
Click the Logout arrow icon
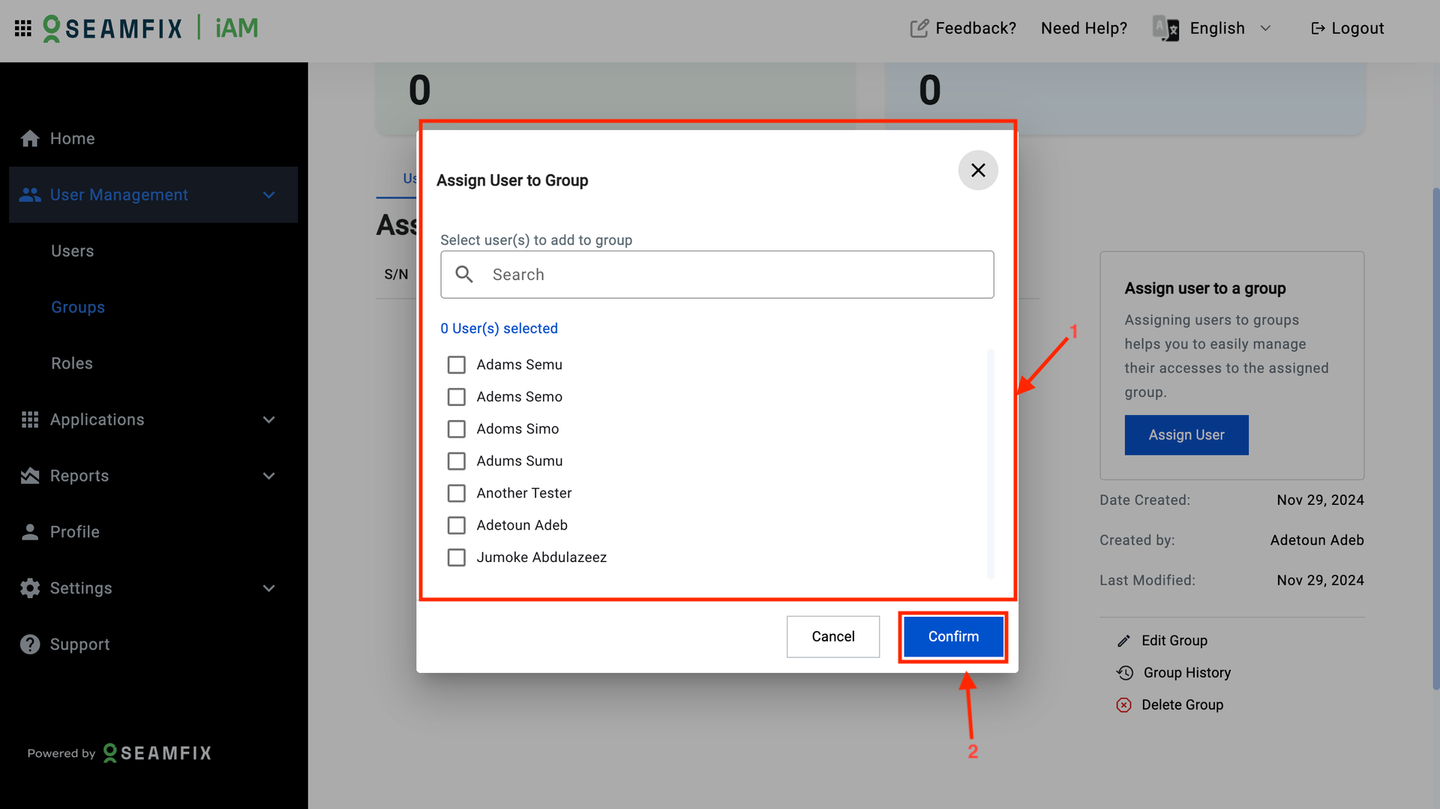pyautogui.click(x=1318, y=28)
